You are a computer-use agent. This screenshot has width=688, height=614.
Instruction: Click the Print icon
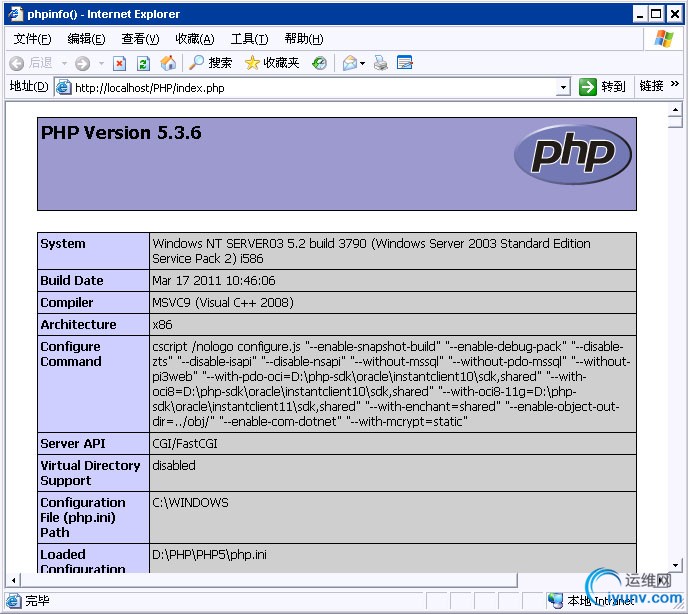[380, 63]
